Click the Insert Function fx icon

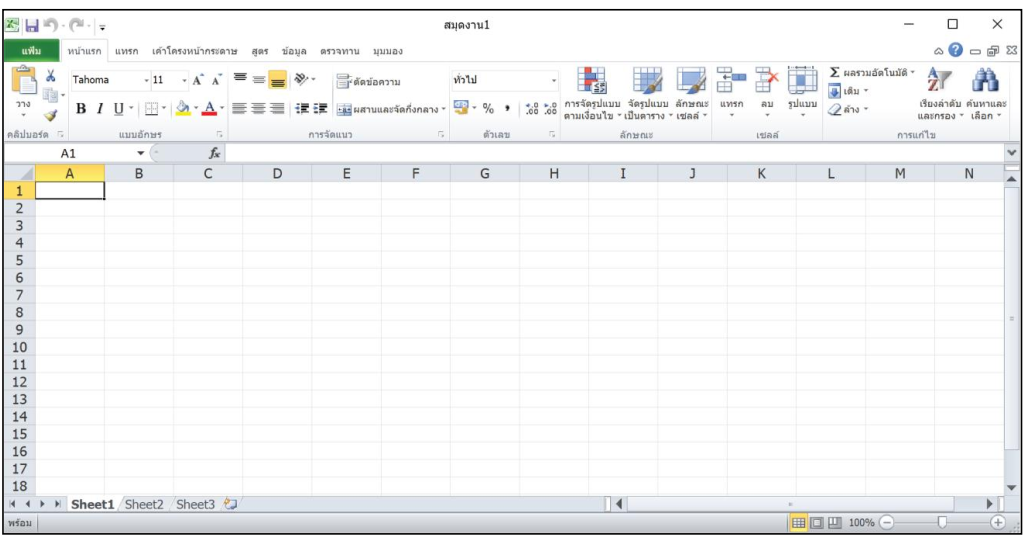coord(214,153)
